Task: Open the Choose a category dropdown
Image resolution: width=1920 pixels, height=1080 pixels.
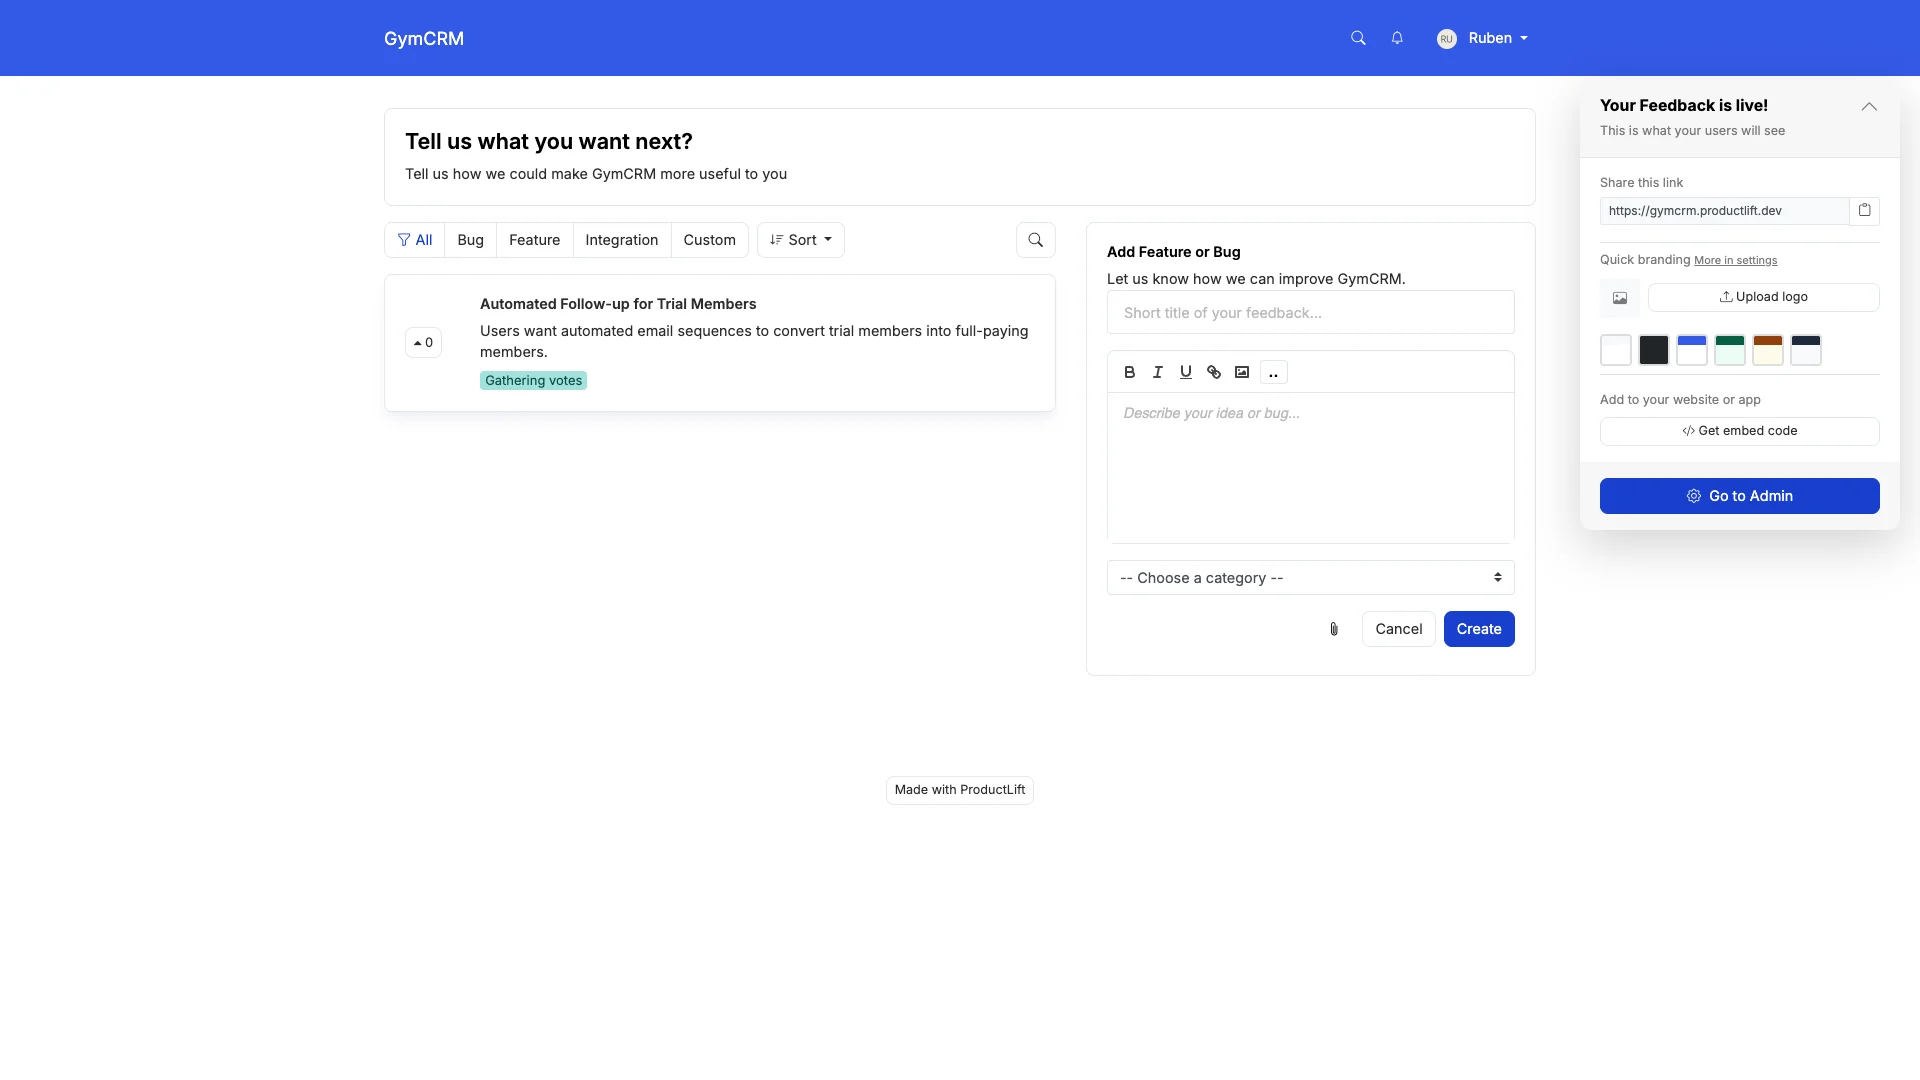Action: pyautogui.click(x=1310, y=578)
